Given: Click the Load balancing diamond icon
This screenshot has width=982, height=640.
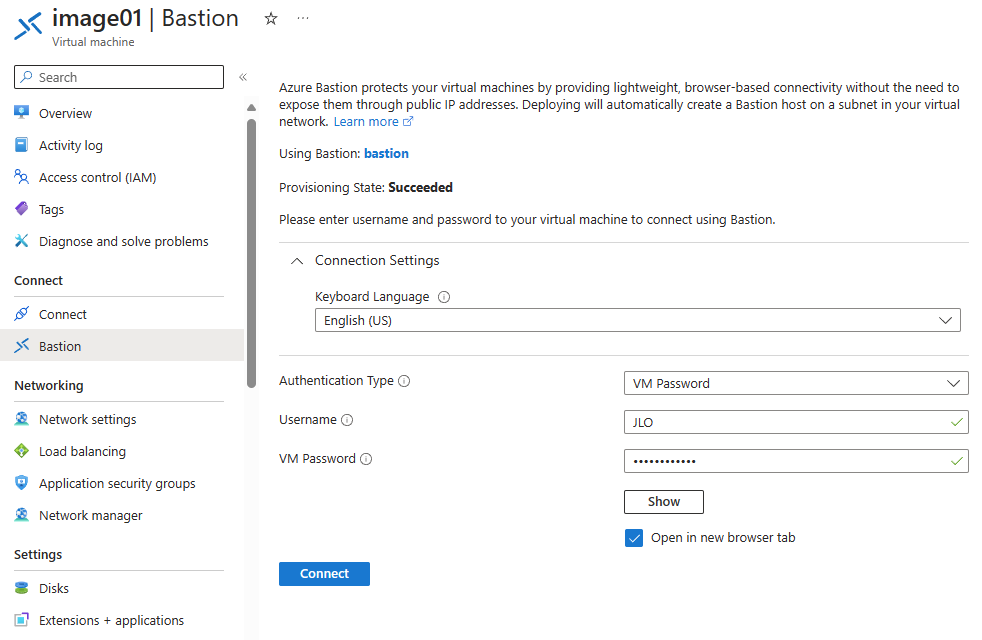Looking at the screenshot, I should (x=21, y=450).
